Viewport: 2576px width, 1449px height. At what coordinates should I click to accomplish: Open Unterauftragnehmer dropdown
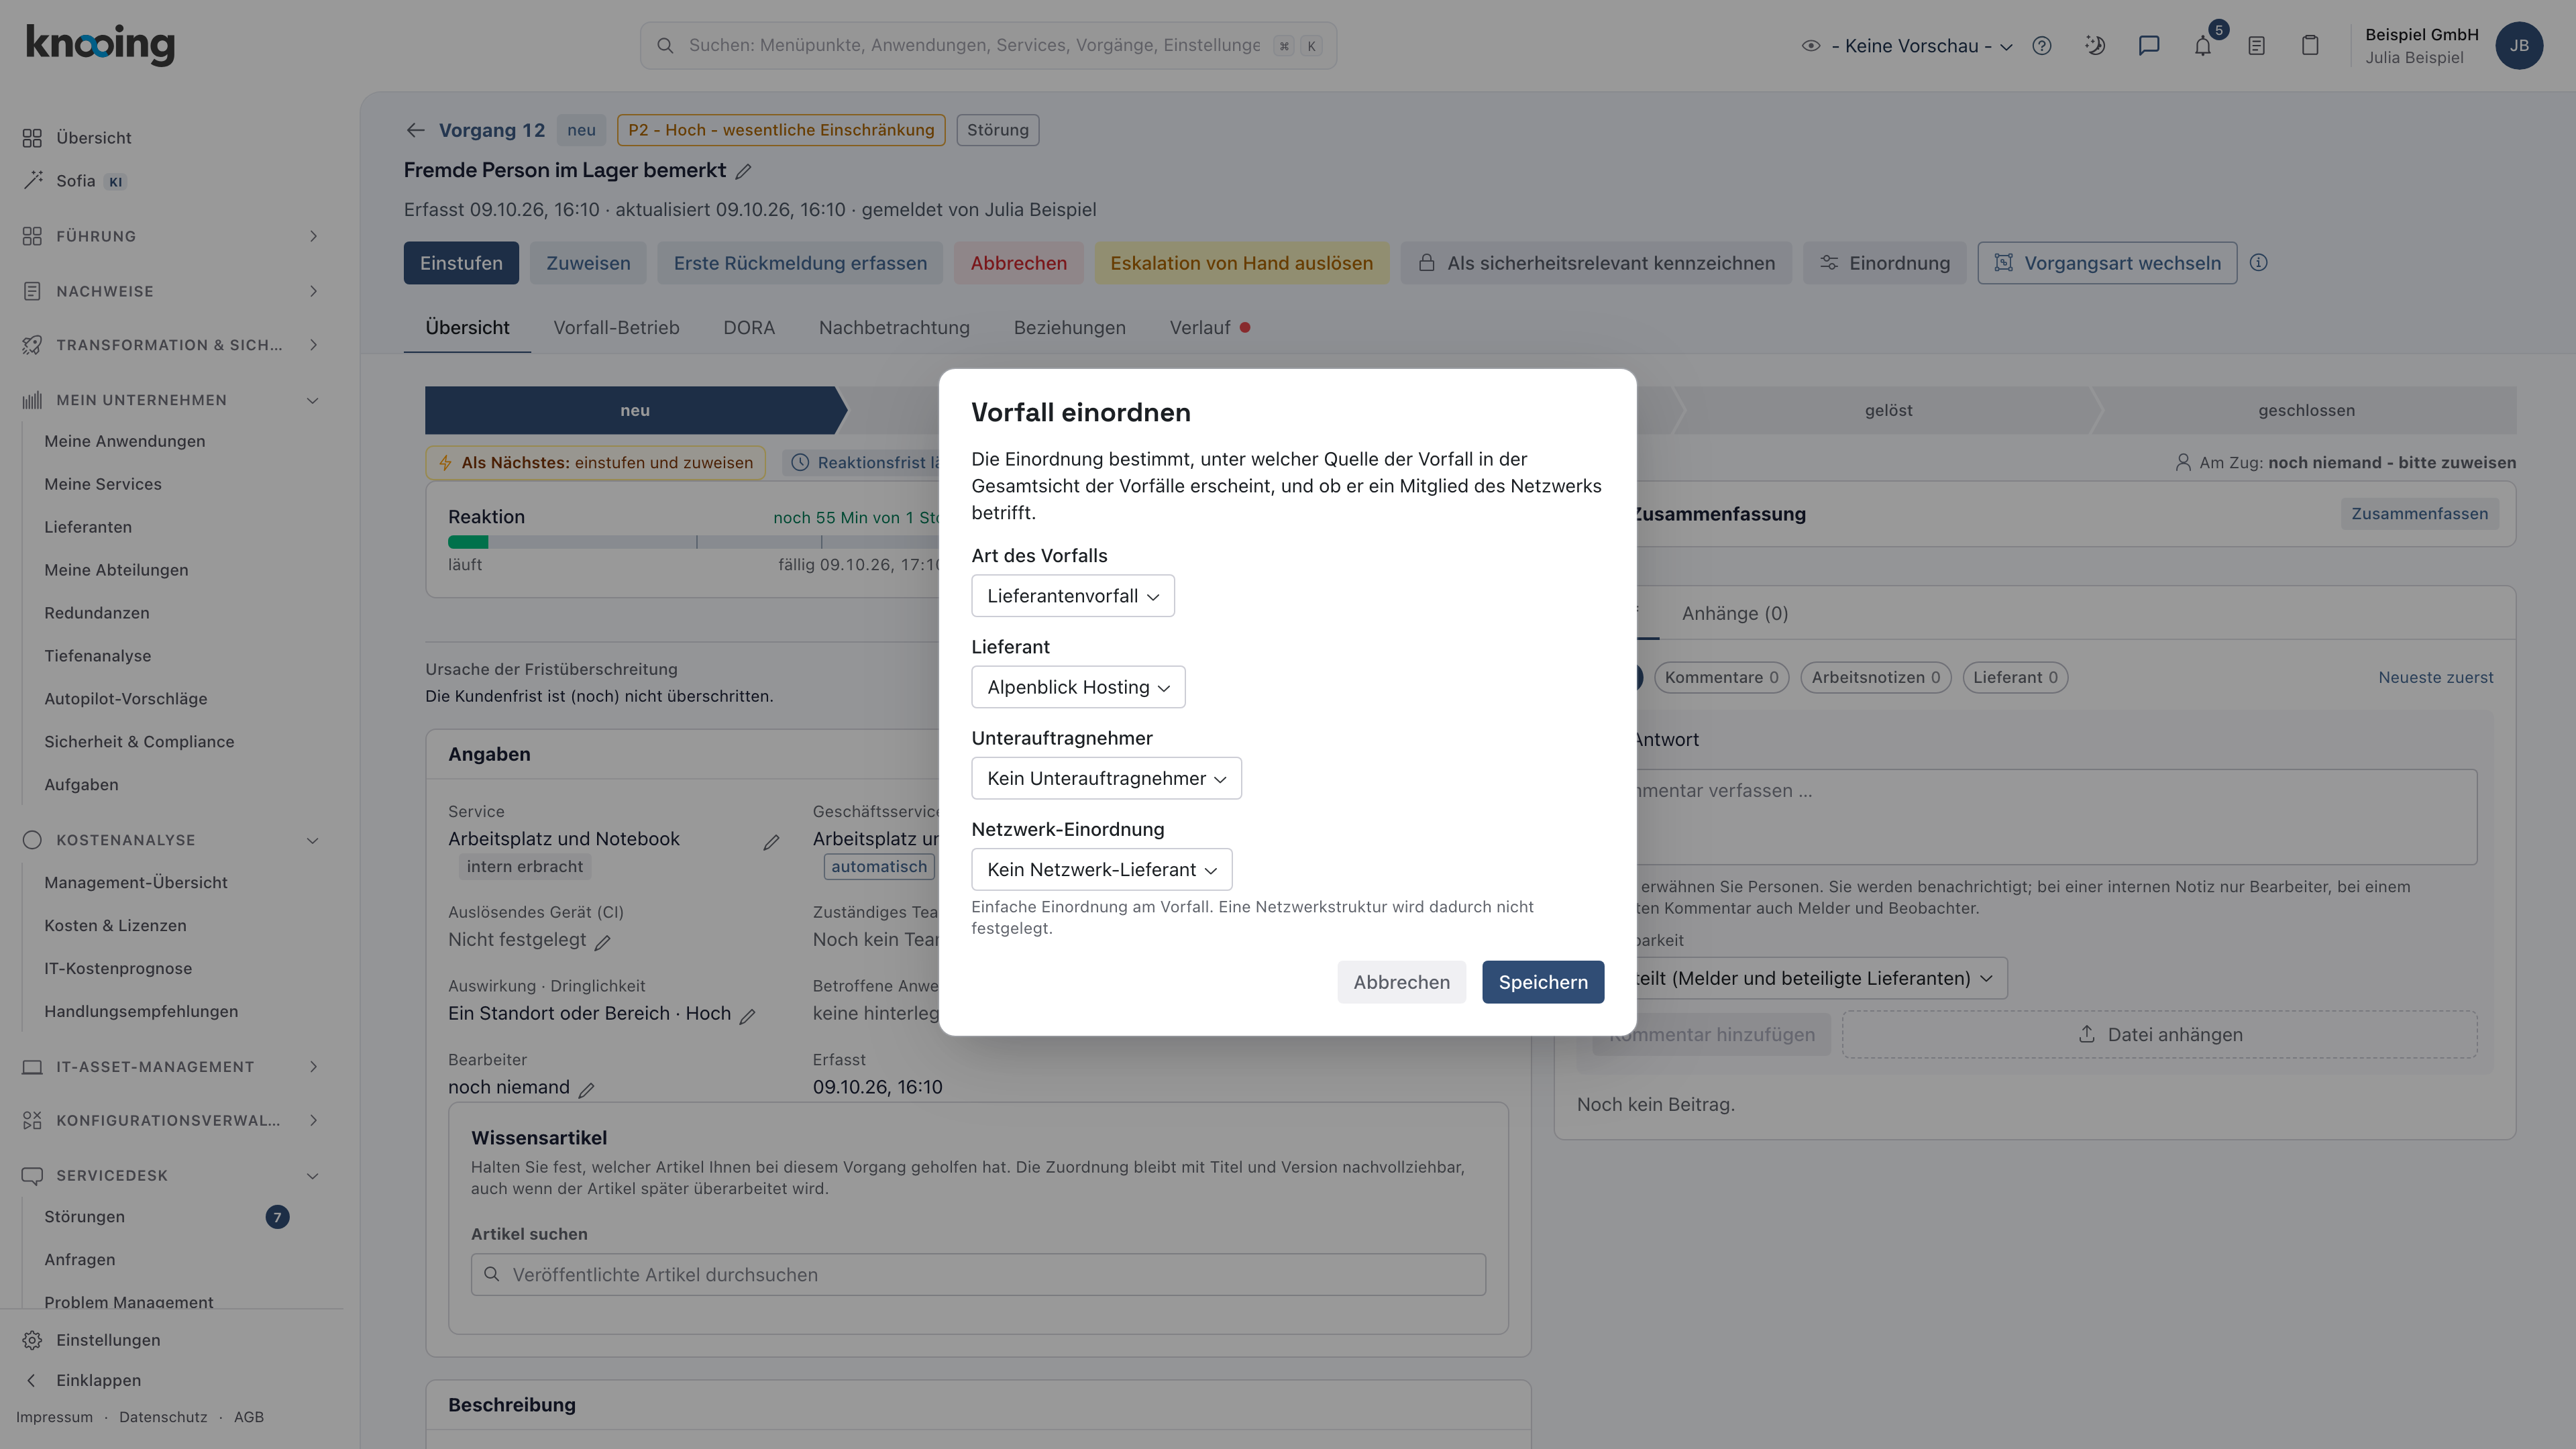[1106, 778]
